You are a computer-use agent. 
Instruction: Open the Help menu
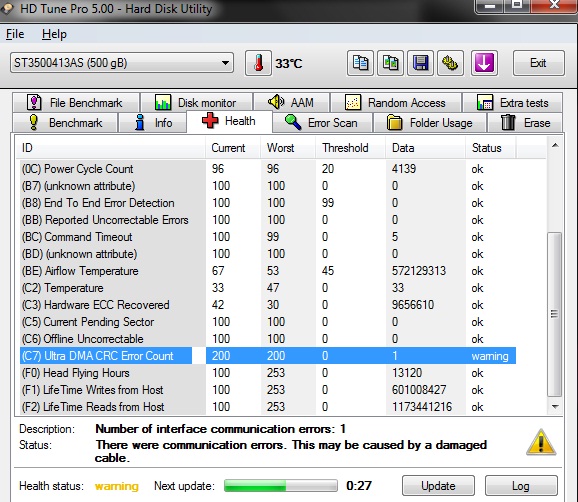(54, 34)
